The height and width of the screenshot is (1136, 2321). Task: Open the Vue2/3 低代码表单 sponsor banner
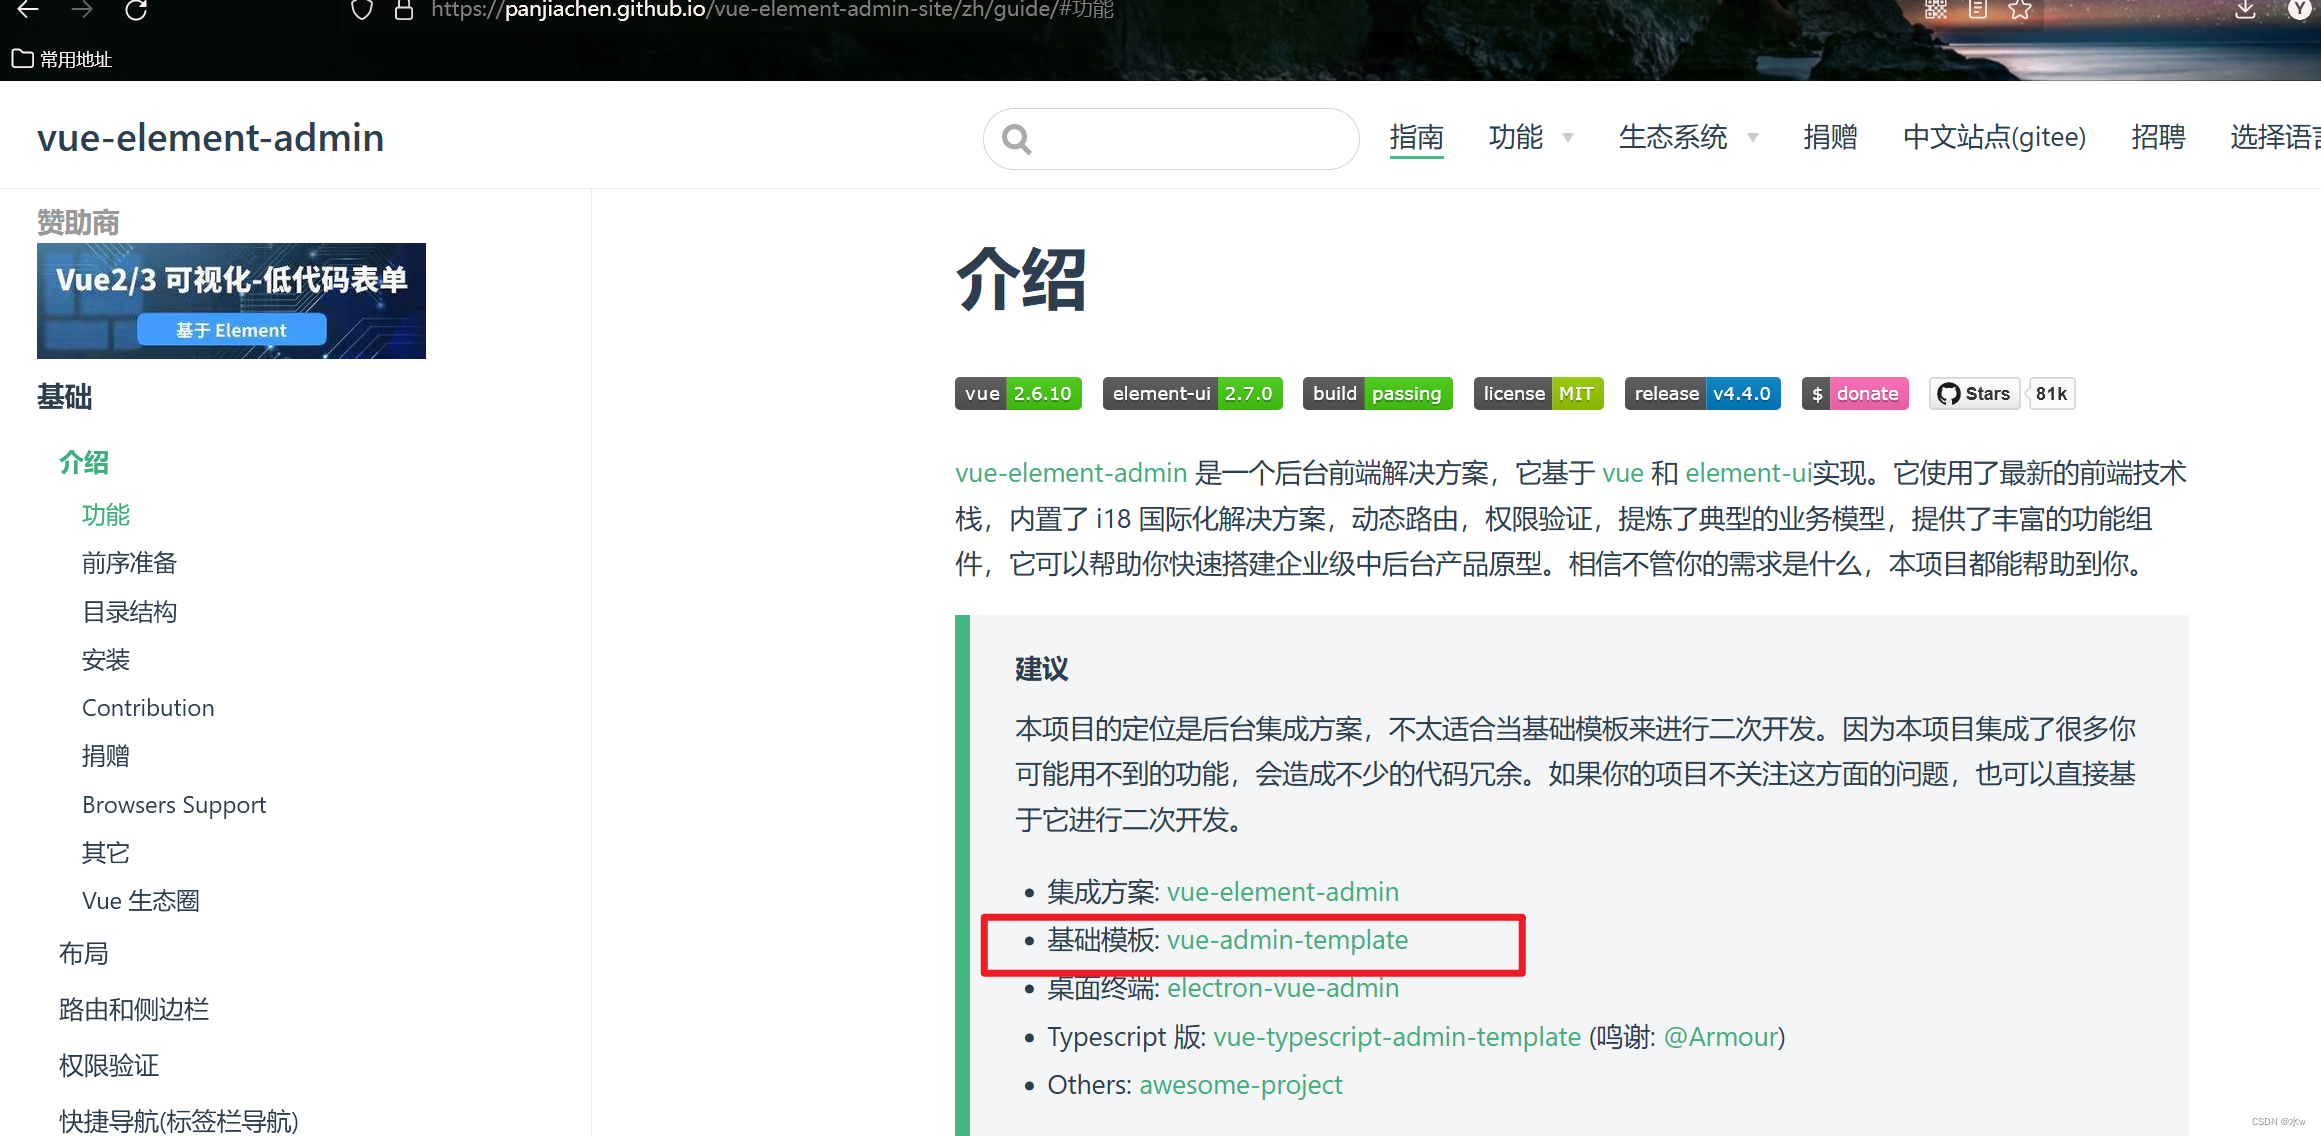[231, 301]
